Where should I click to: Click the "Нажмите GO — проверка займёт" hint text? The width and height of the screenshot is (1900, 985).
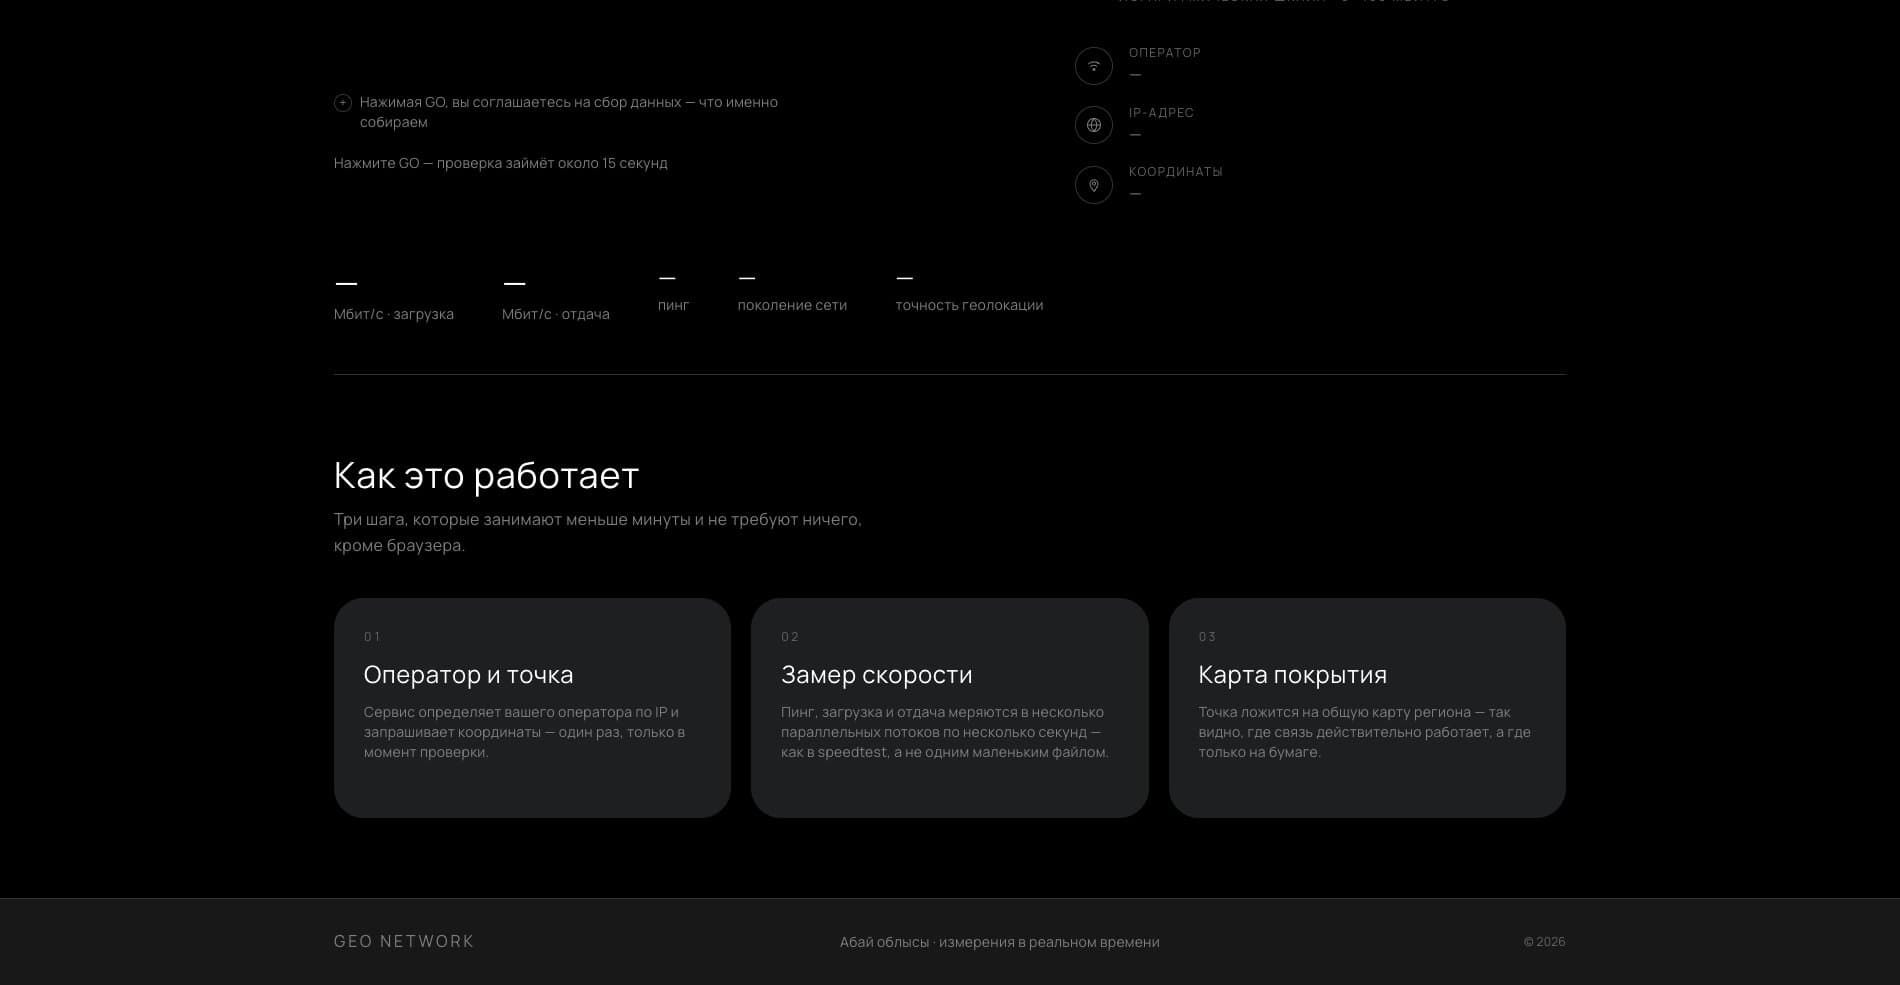coord(501,163)
